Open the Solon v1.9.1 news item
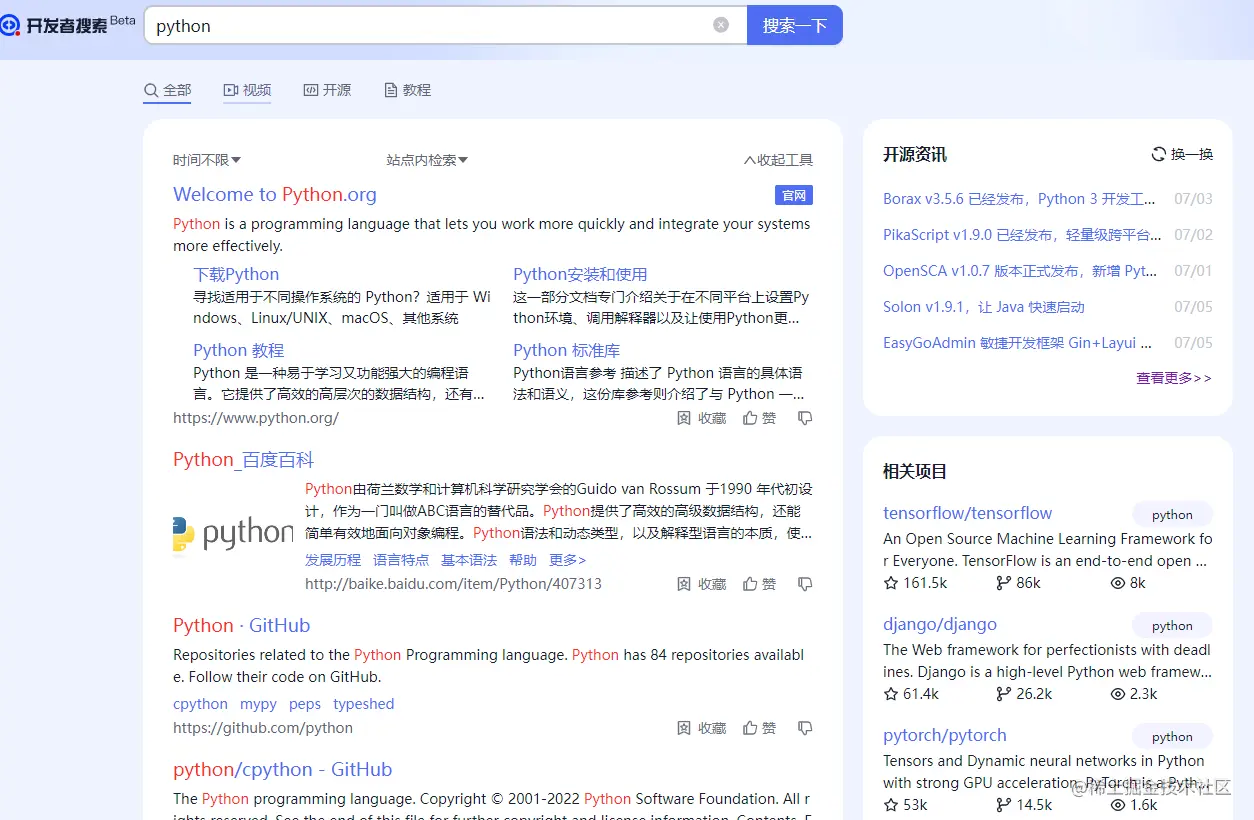 (984, 307)
